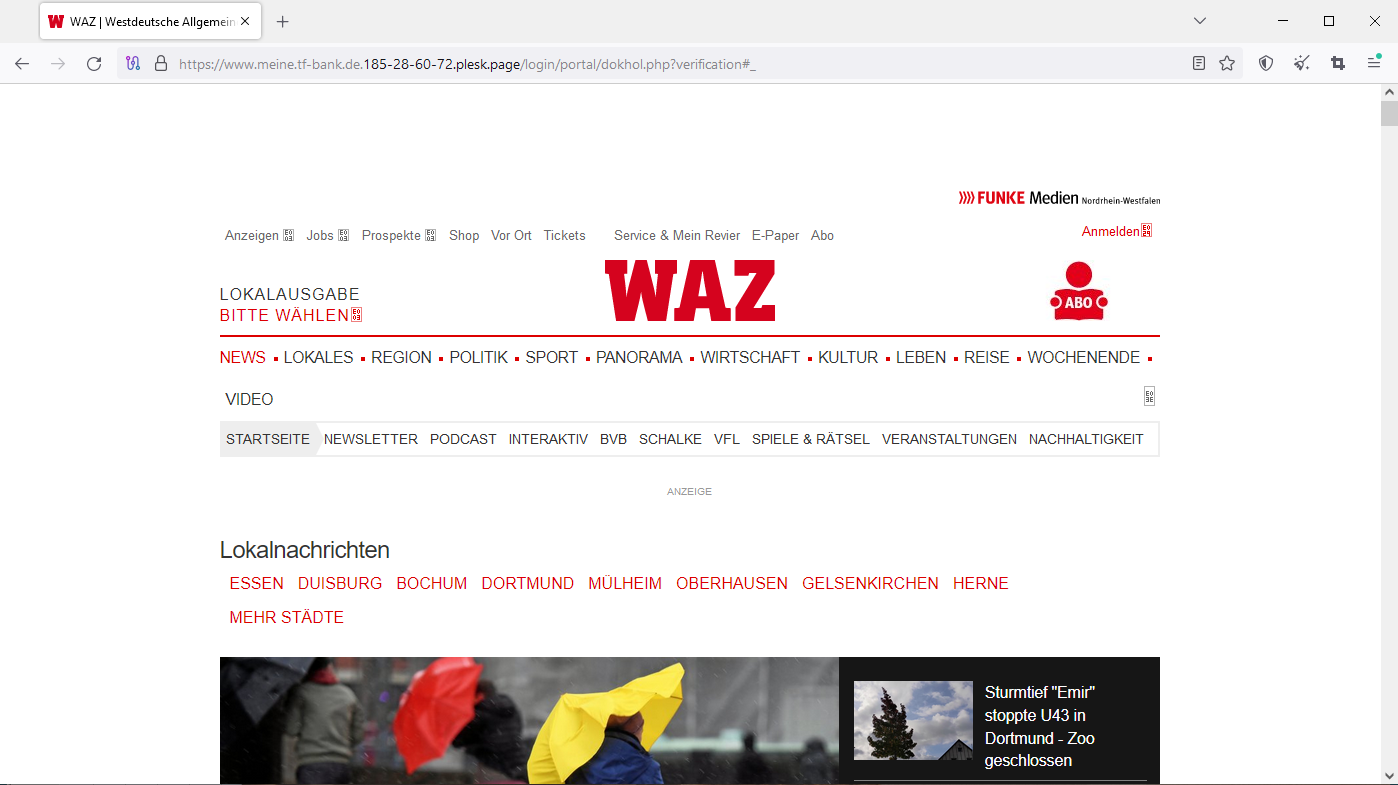Bookmark this page with the star icon
The image size is (1398, 785).
(1227, 63)
